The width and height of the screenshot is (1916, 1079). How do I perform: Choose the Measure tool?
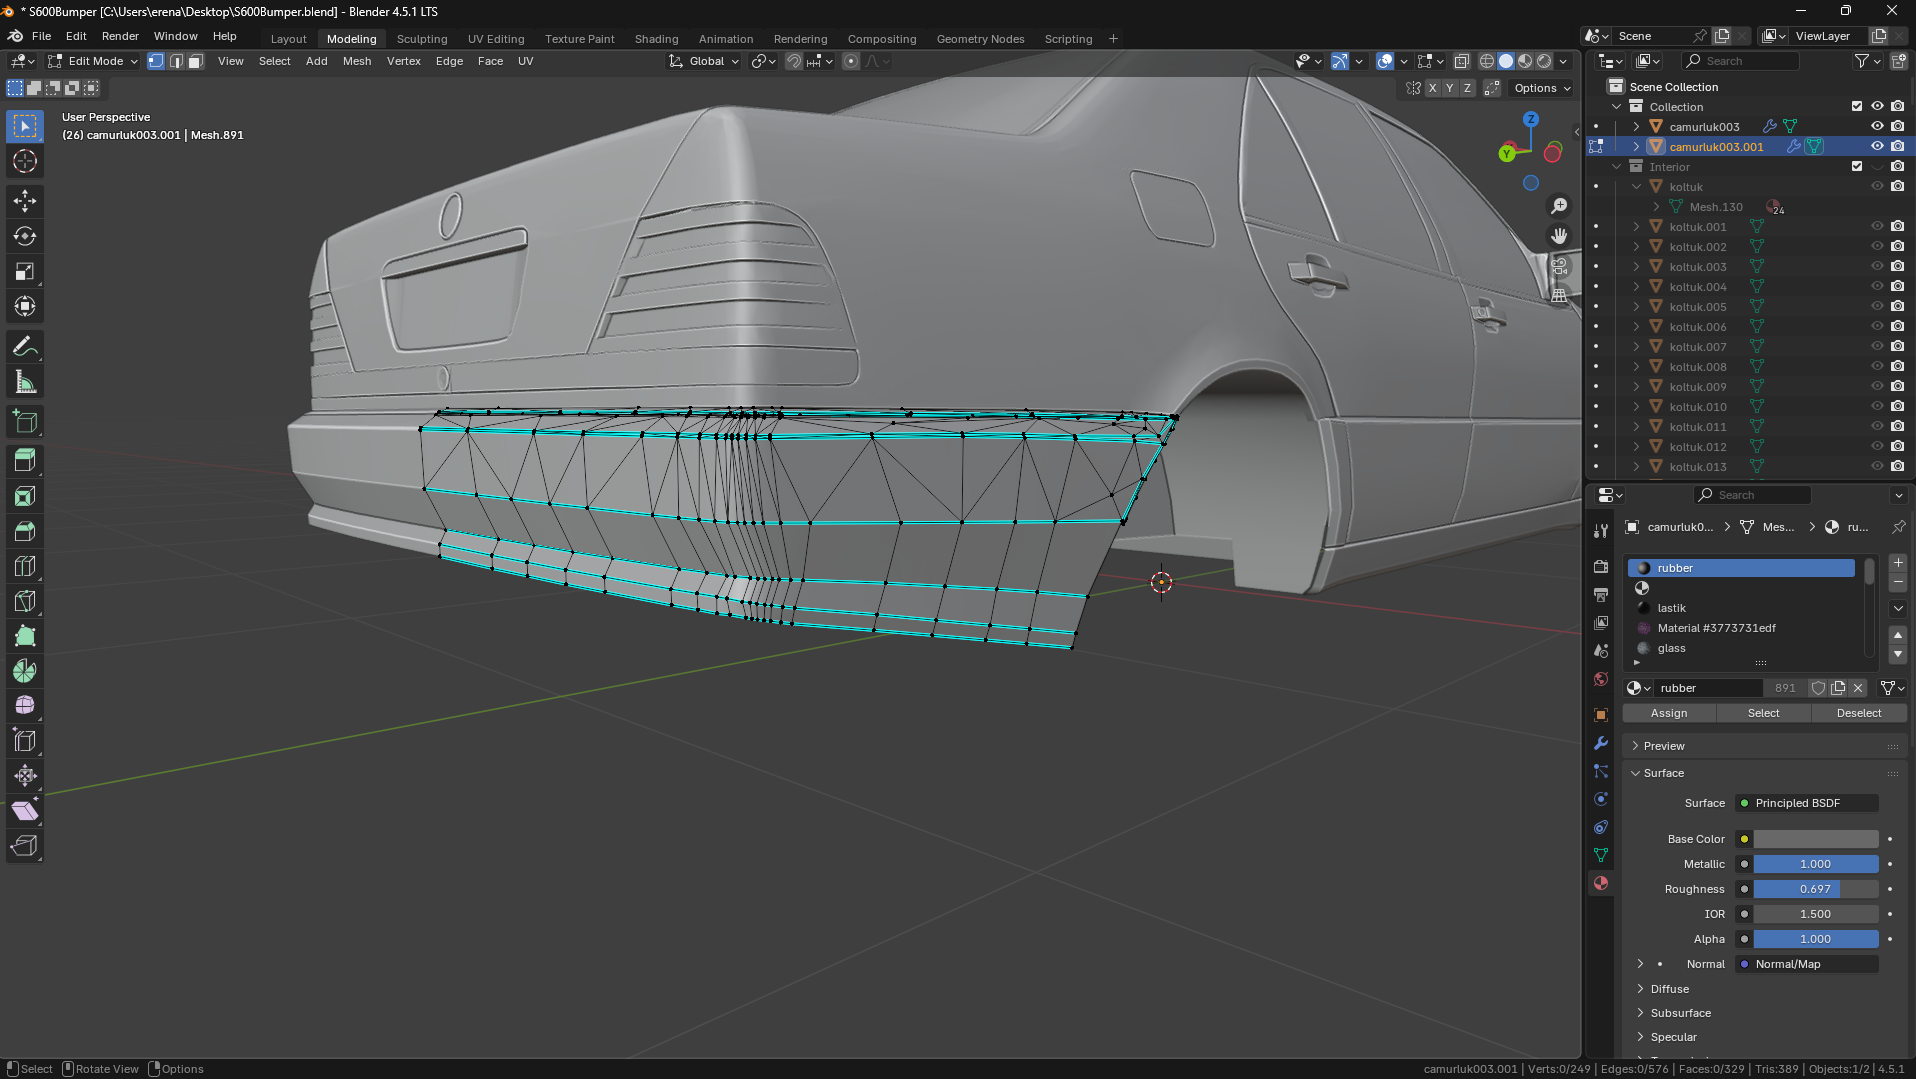[x=25, y=382]
